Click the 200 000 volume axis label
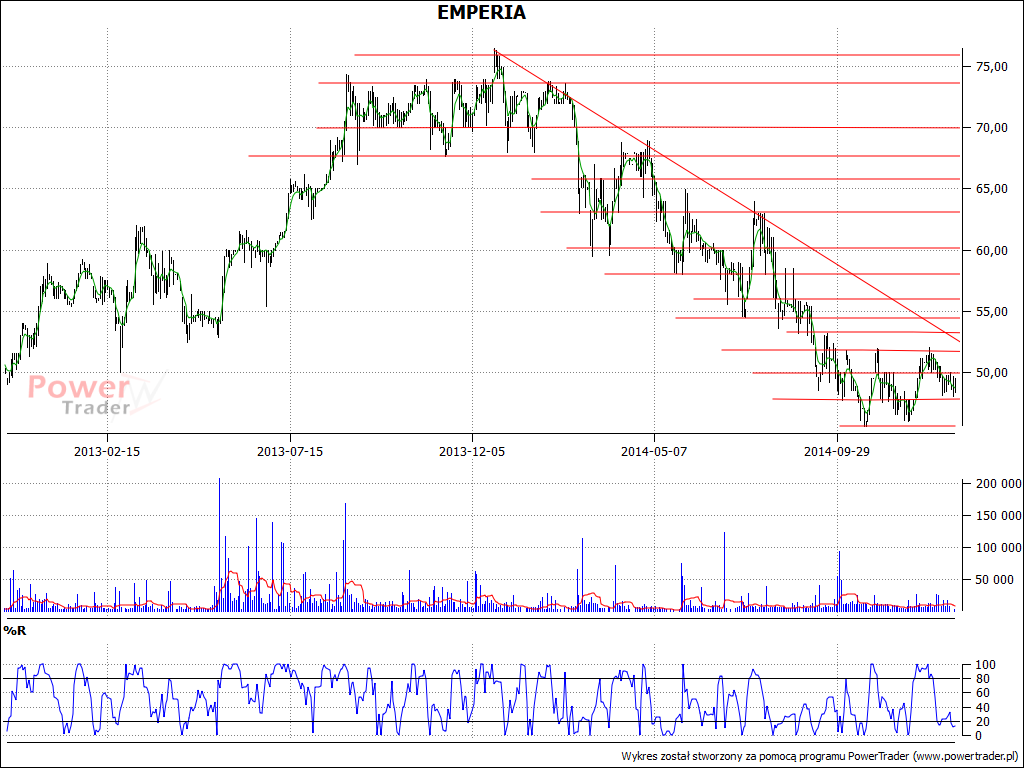 click(999, 484)
